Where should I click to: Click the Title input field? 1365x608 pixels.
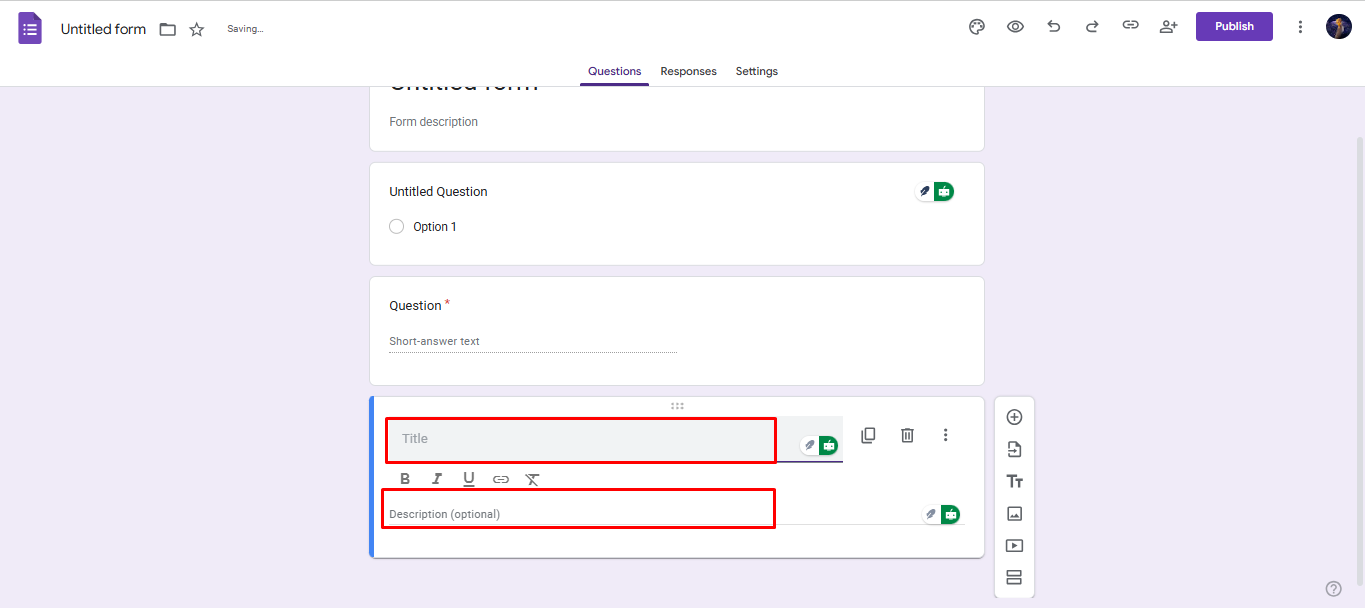click(x=580, y=440)
